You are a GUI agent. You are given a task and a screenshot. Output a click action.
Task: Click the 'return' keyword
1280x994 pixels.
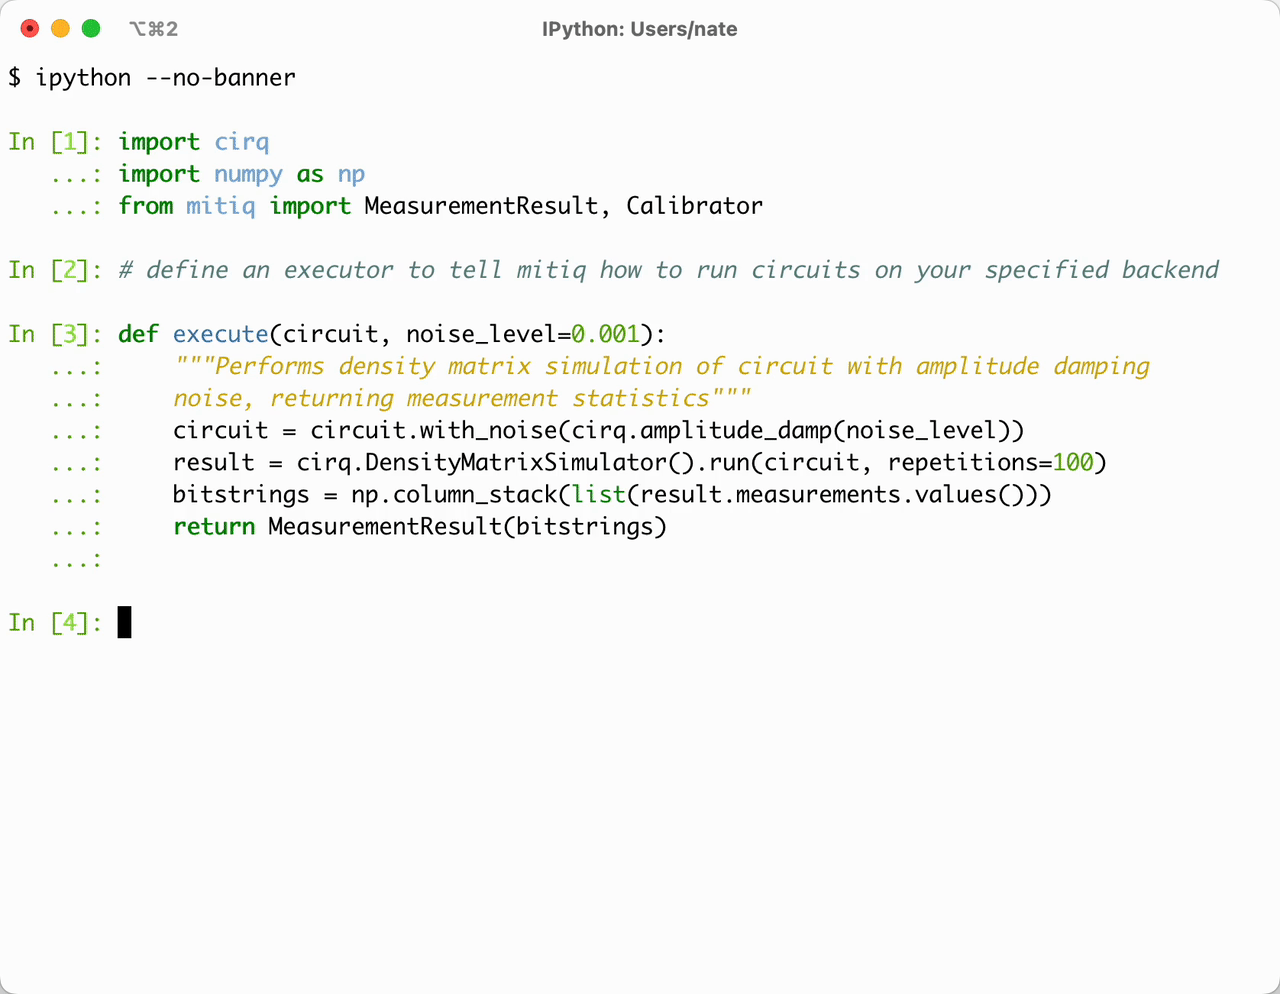point(214,527)
